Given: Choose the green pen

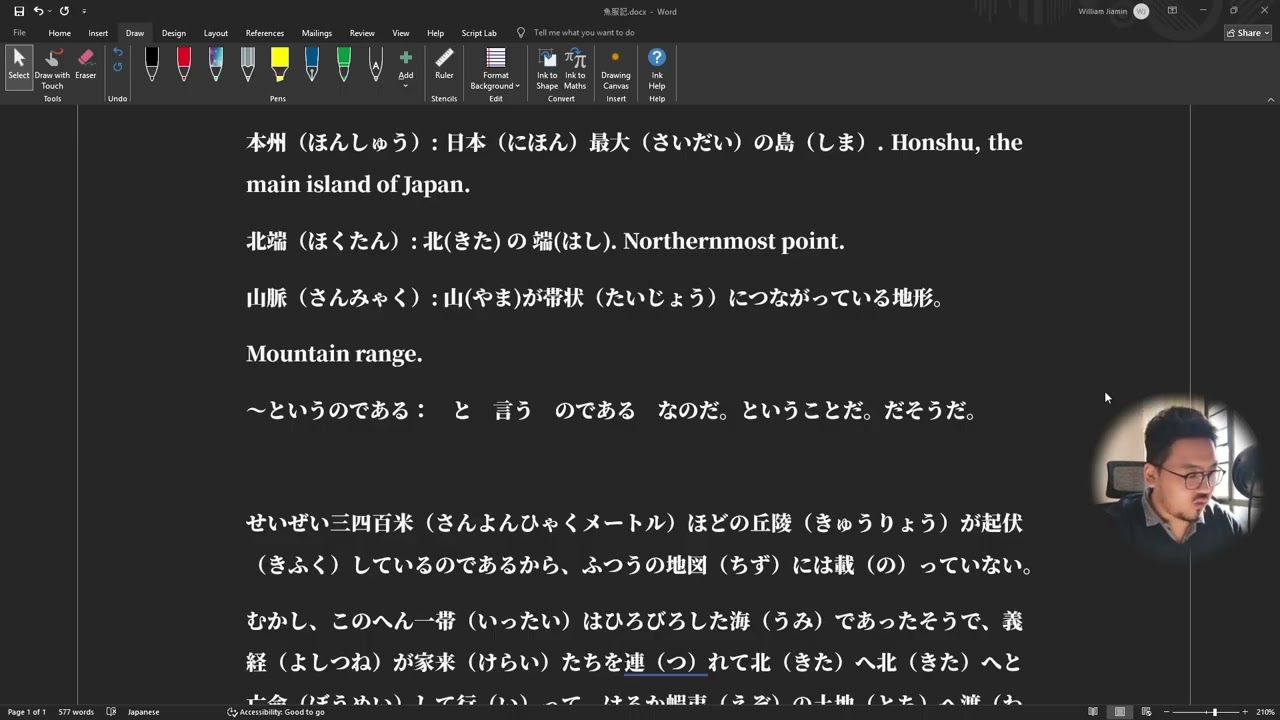Looking at the screenshot, I should (344, 65).
